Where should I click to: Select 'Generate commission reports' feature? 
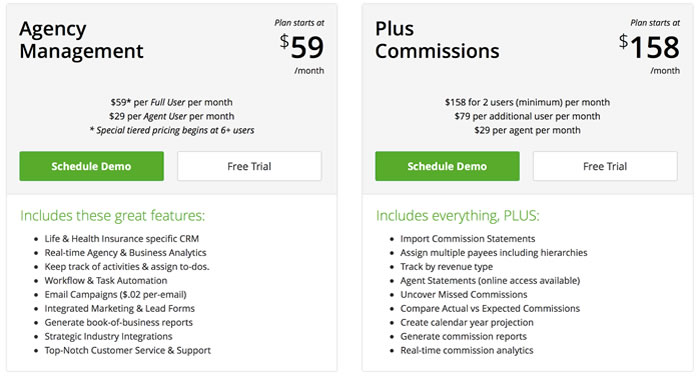[x=463, y=337]
